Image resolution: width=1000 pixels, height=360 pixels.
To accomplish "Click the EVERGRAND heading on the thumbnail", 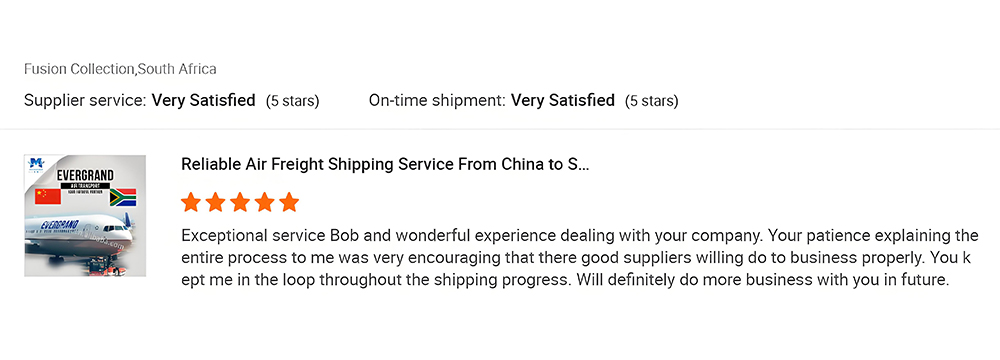I will click(85, 176).
